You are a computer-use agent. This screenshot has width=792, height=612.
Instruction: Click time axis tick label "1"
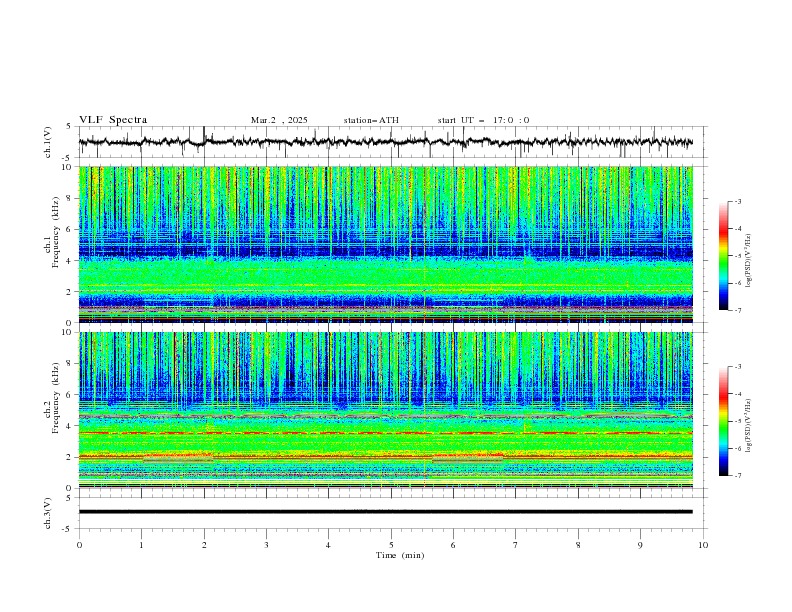pos(141,545)
